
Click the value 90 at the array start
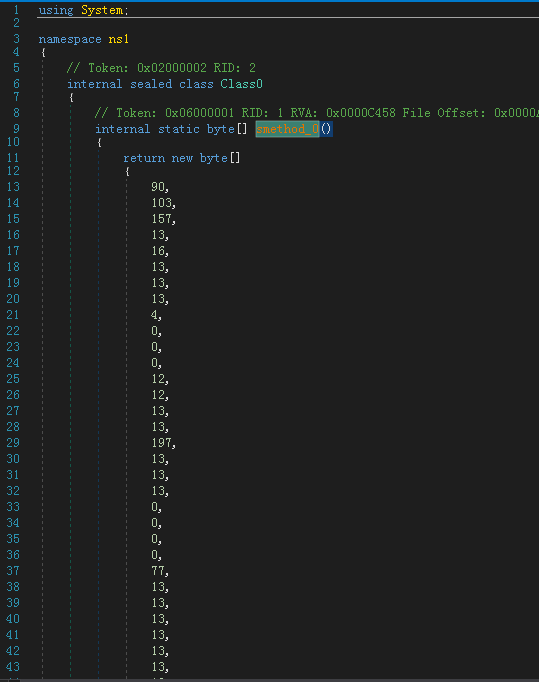pyautogui.click(x=158, y=187)
